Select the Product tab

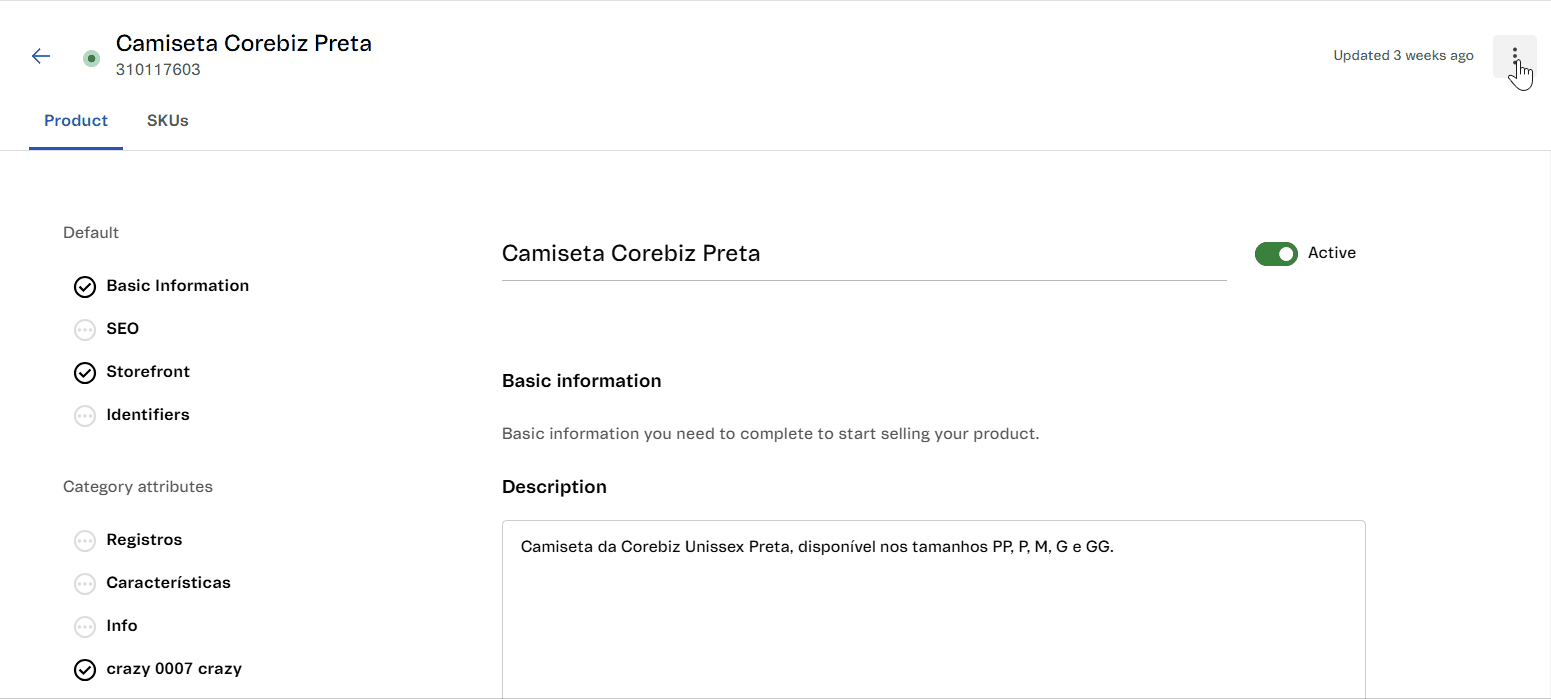point(76,121)
